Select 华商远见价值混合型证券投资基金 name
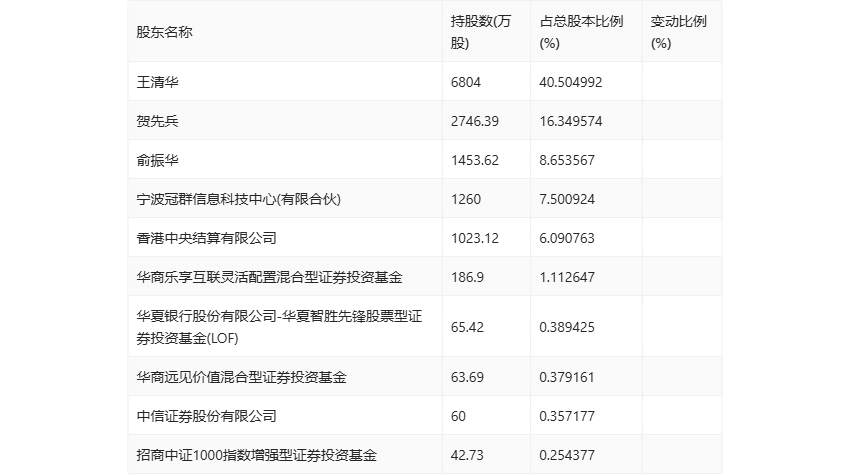Viewport: 850px width, 474px height. (241, 377)
